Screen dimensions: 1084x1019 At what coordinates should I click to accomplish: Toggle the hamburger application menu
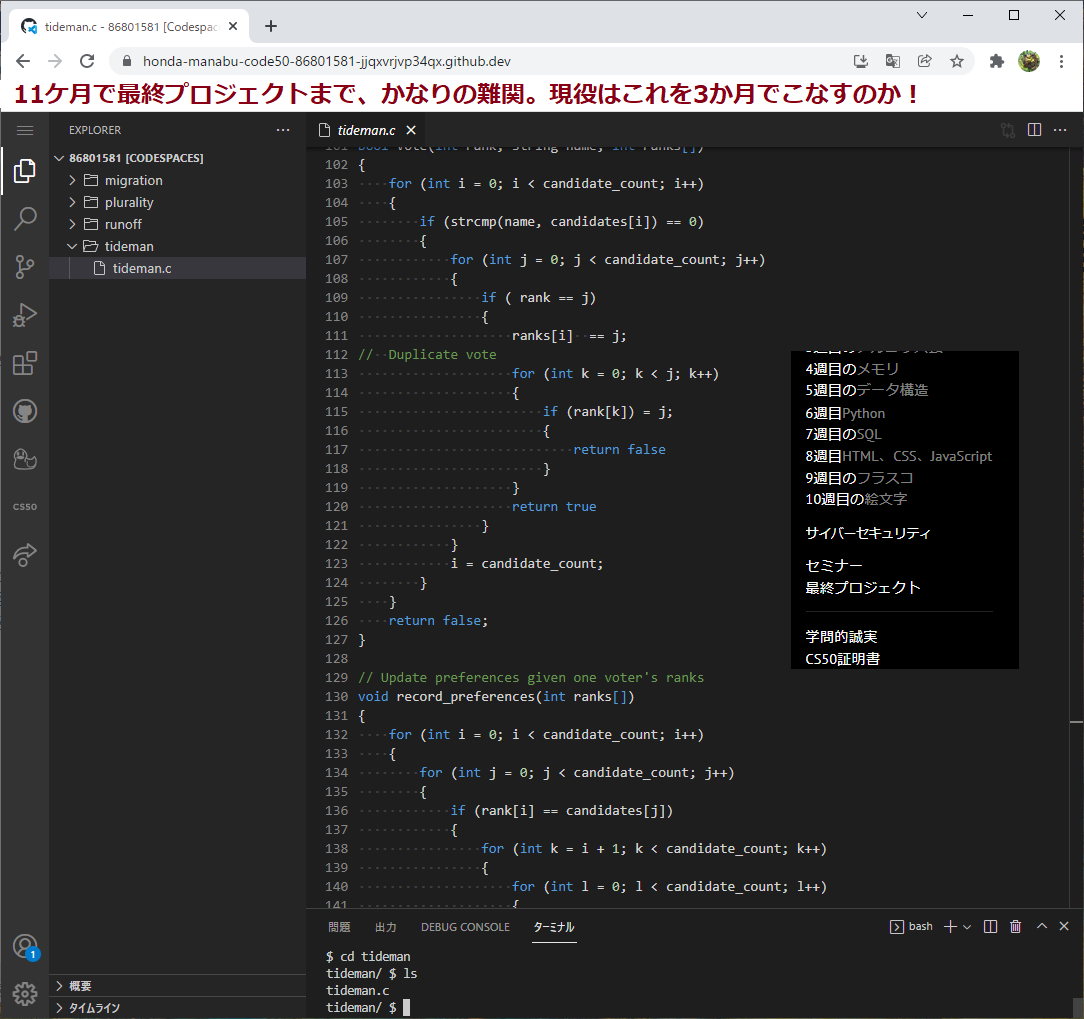[x=25, y=130]
